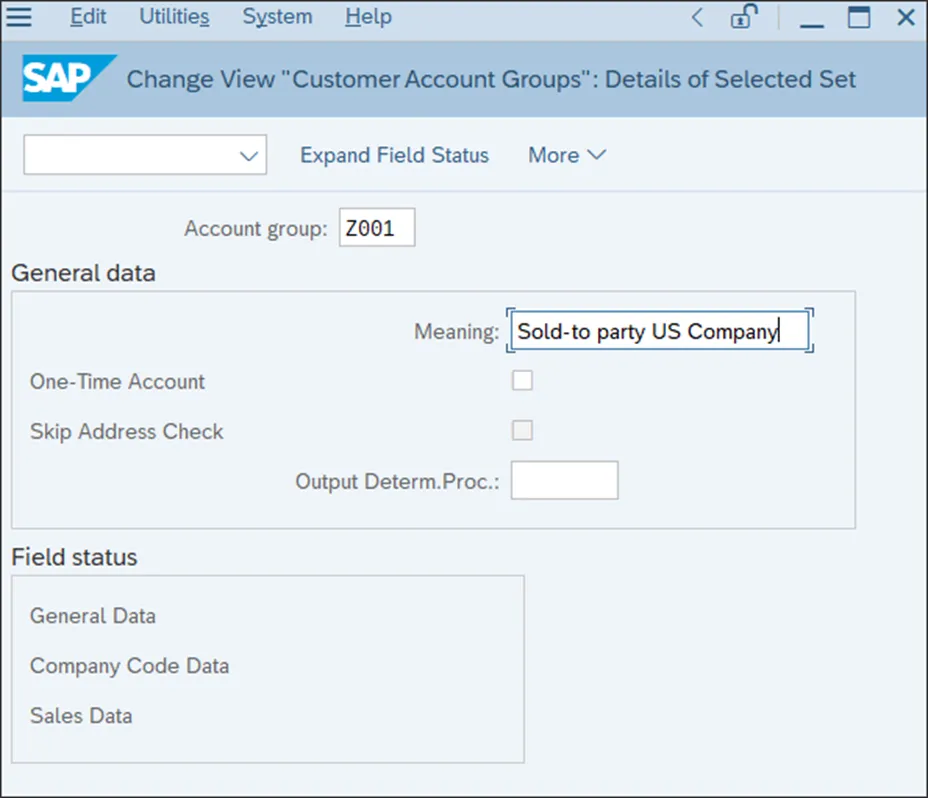Select General Data field status
Viewport: 928px width, 798px height.
(x=93, y=616)
